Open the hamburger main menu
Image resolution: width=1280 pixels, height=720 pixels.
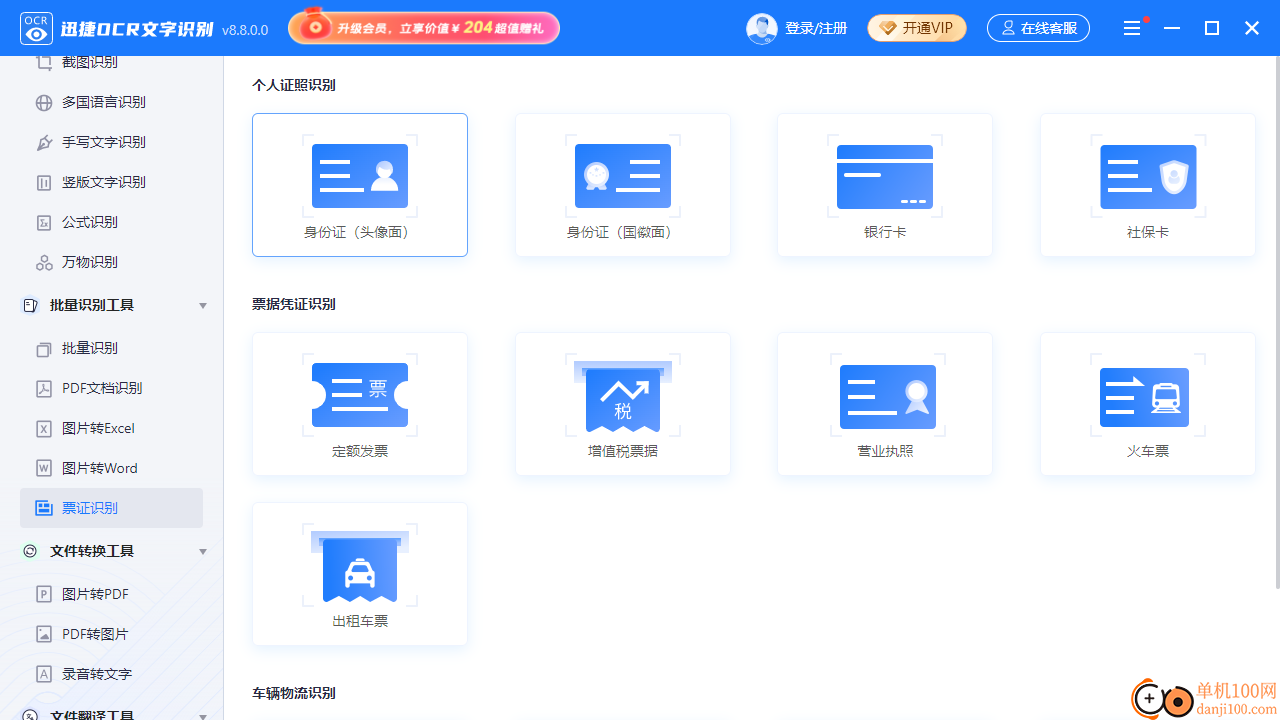[1132, 28]
